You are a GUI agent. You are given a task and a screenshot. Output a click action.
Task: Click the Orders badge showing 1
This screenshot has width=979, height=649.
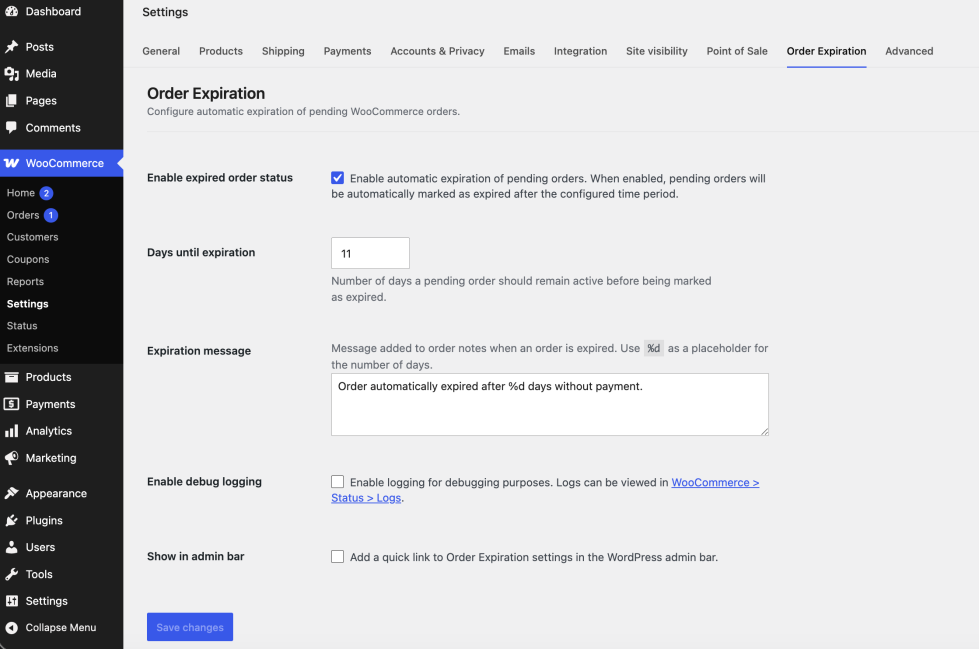(x=51, y=216)
